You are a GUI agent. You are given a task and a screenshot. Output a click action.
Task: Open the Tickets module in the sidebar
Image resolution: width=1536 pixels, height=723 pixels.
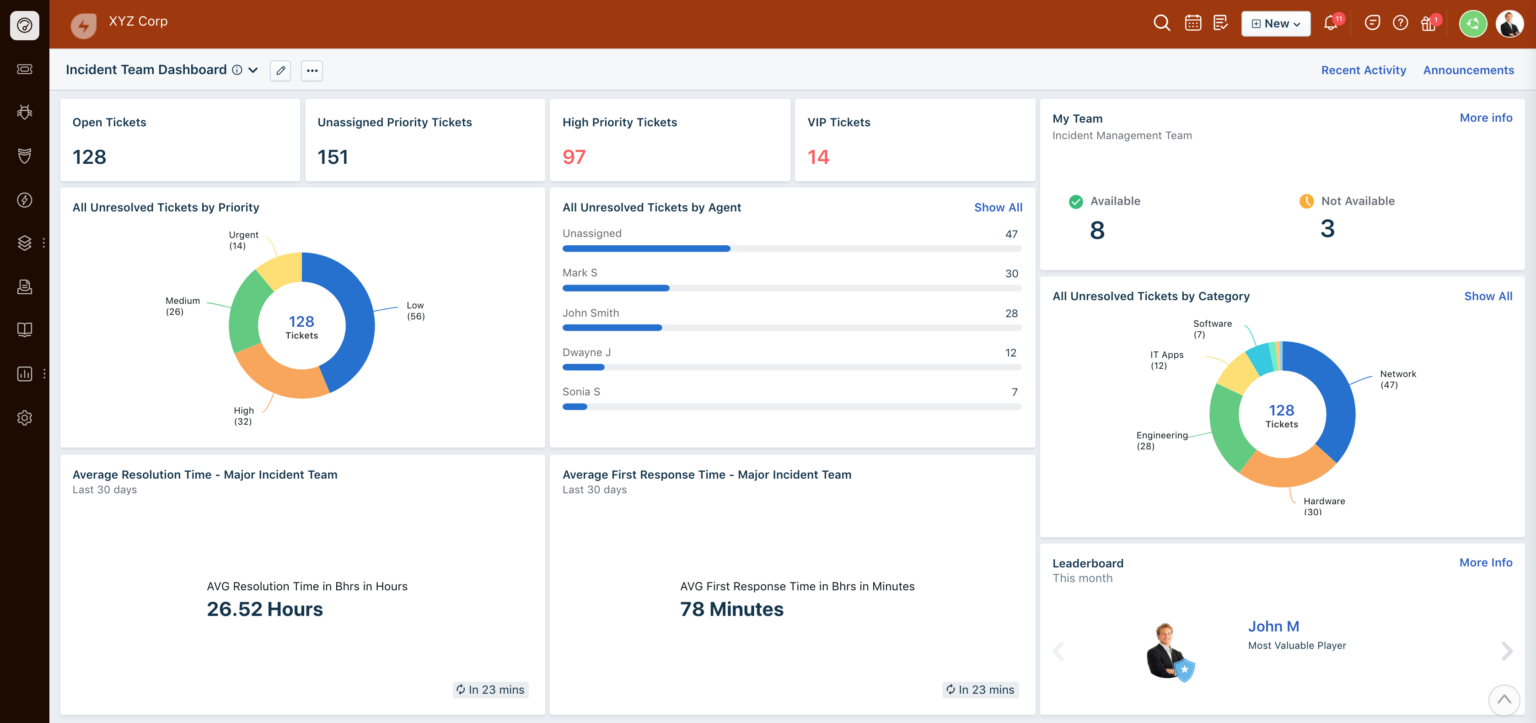[24, 69]
